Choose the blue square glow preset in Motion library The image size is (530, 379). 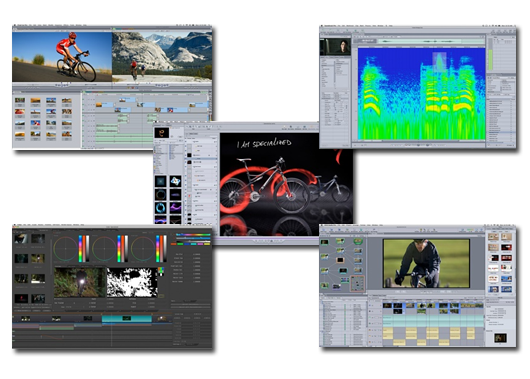pos(161,182)
